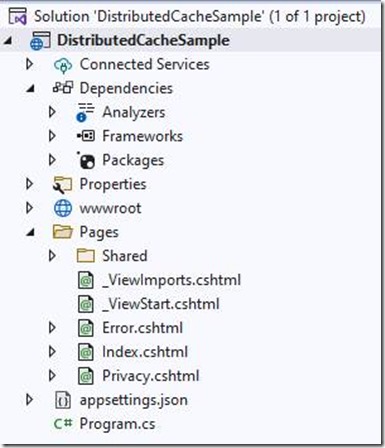Click the Connected Services cloud icon
The width and height of the screenshot is (385, 448).
[x=63, y=65]
